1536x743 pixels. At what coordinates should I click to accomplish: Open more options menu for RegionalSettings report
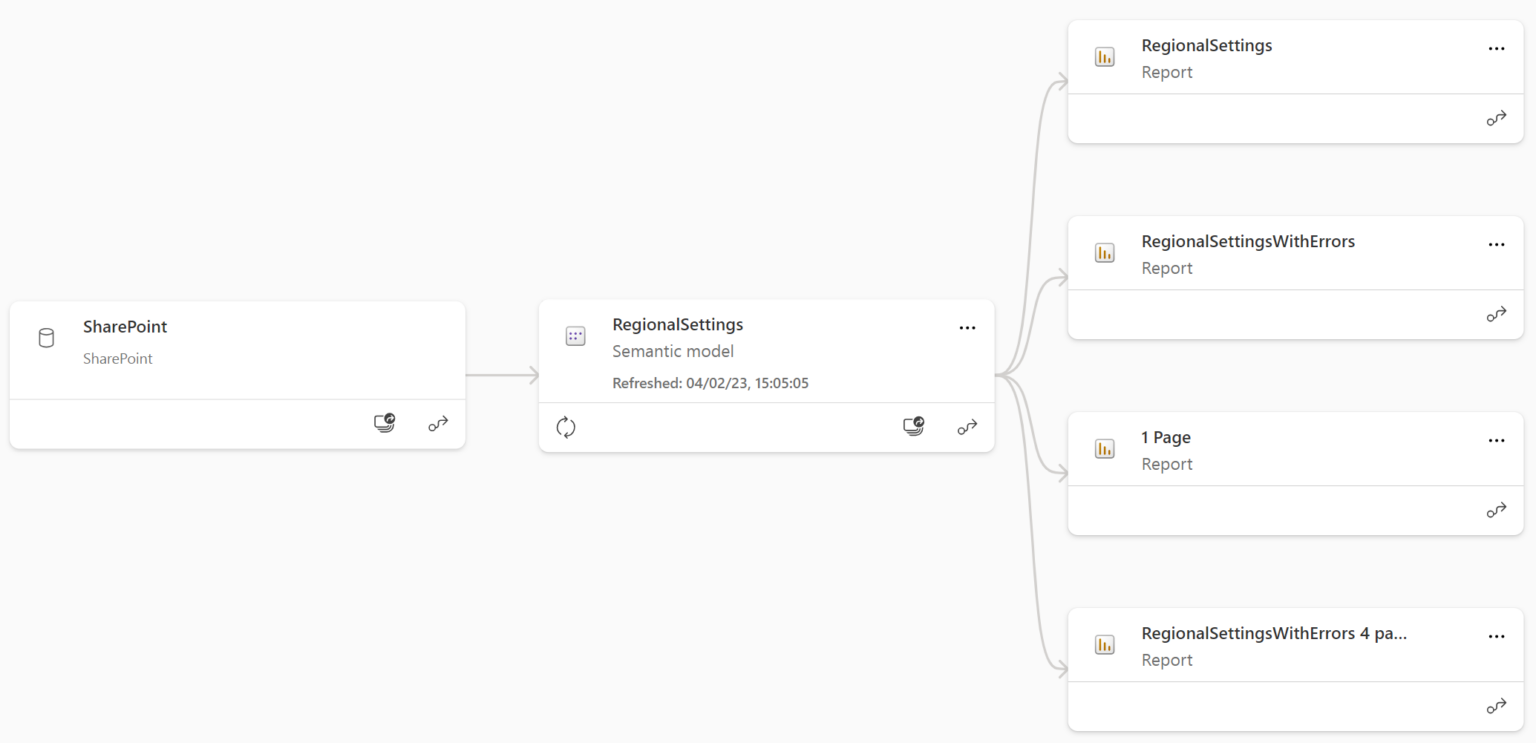(1496, 48)
